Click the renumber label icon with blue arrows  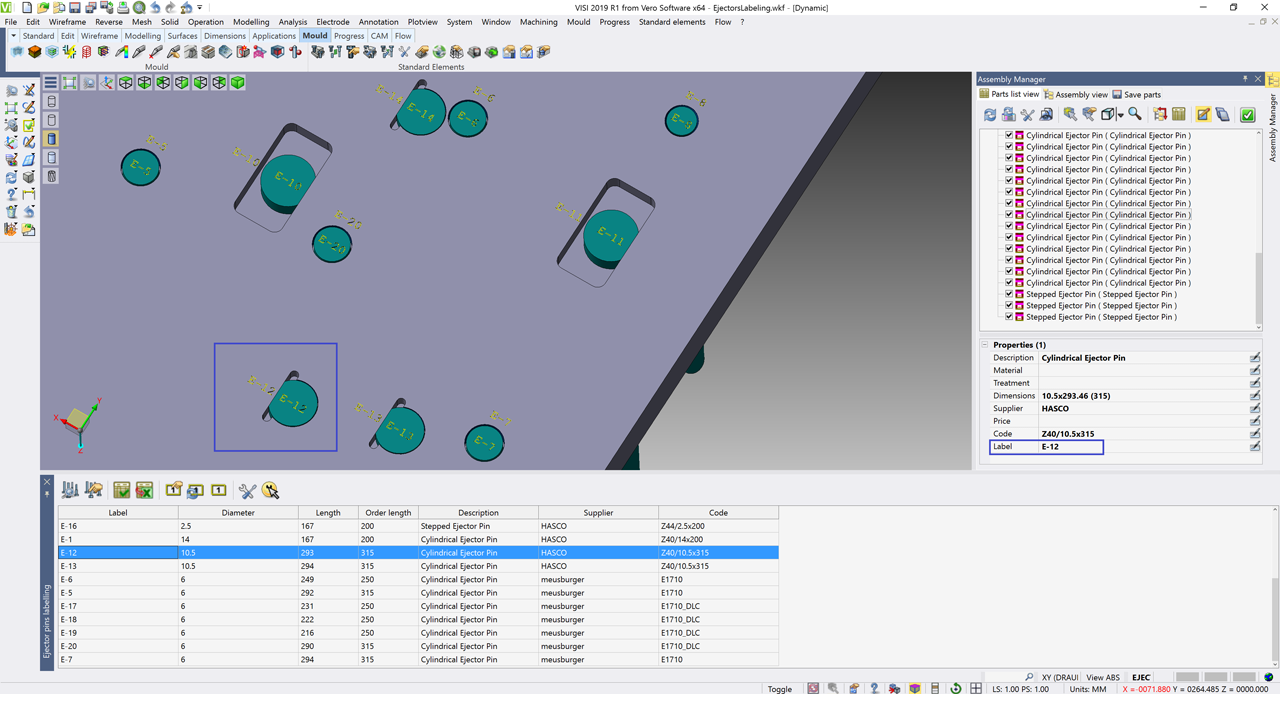coord(195,490)
